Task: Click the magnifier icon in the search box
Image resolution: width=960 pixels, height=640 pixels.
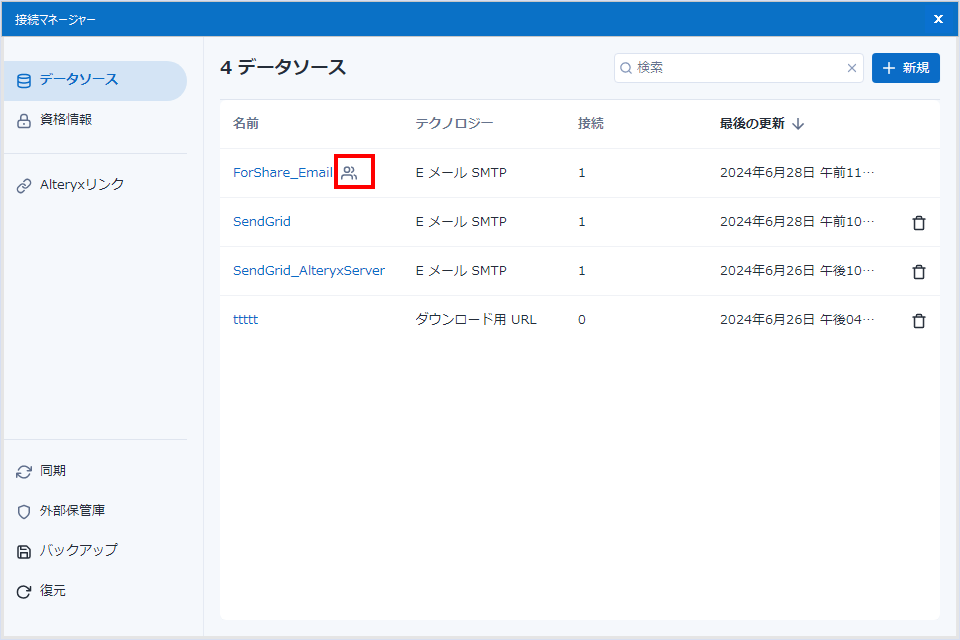Action: coord(627,68)
